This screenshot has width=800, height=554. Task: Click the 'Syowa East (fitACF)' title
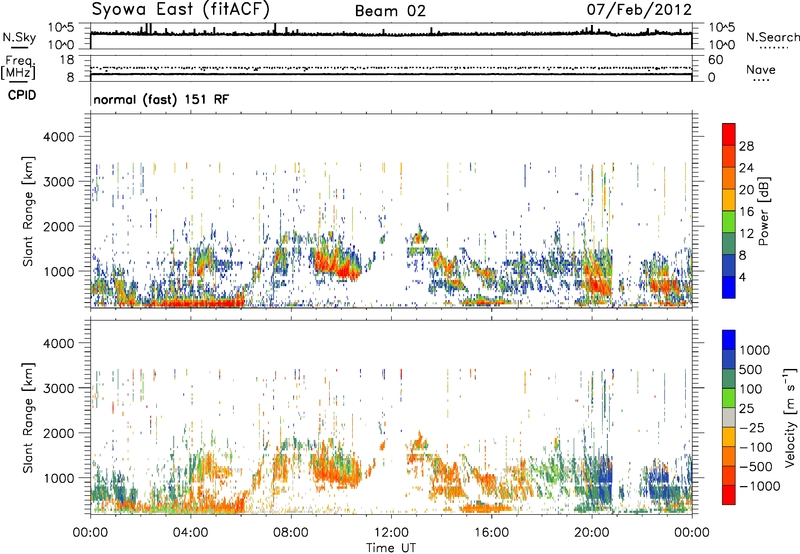181,10
